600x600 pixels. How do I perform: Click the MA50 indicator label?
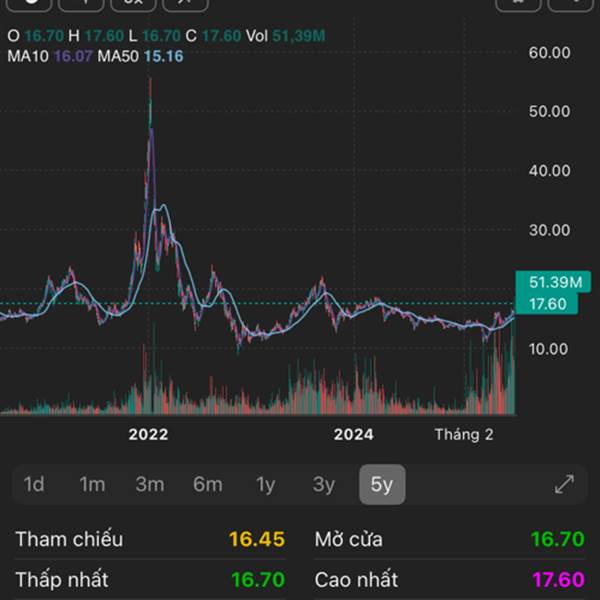tap(118, 56)
